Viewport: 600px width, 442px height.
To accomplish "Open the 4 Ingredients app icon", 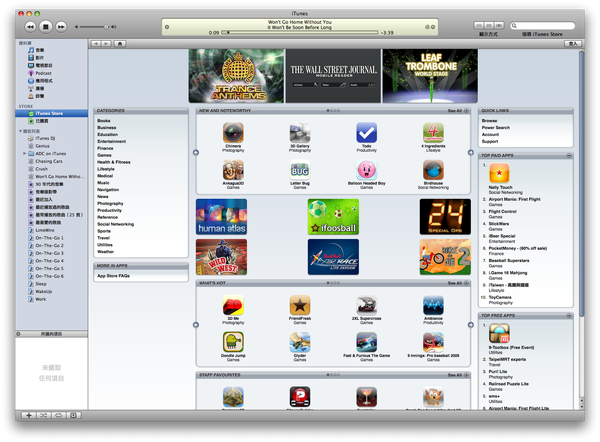I will pyautogui.click(x=433, y=133).
